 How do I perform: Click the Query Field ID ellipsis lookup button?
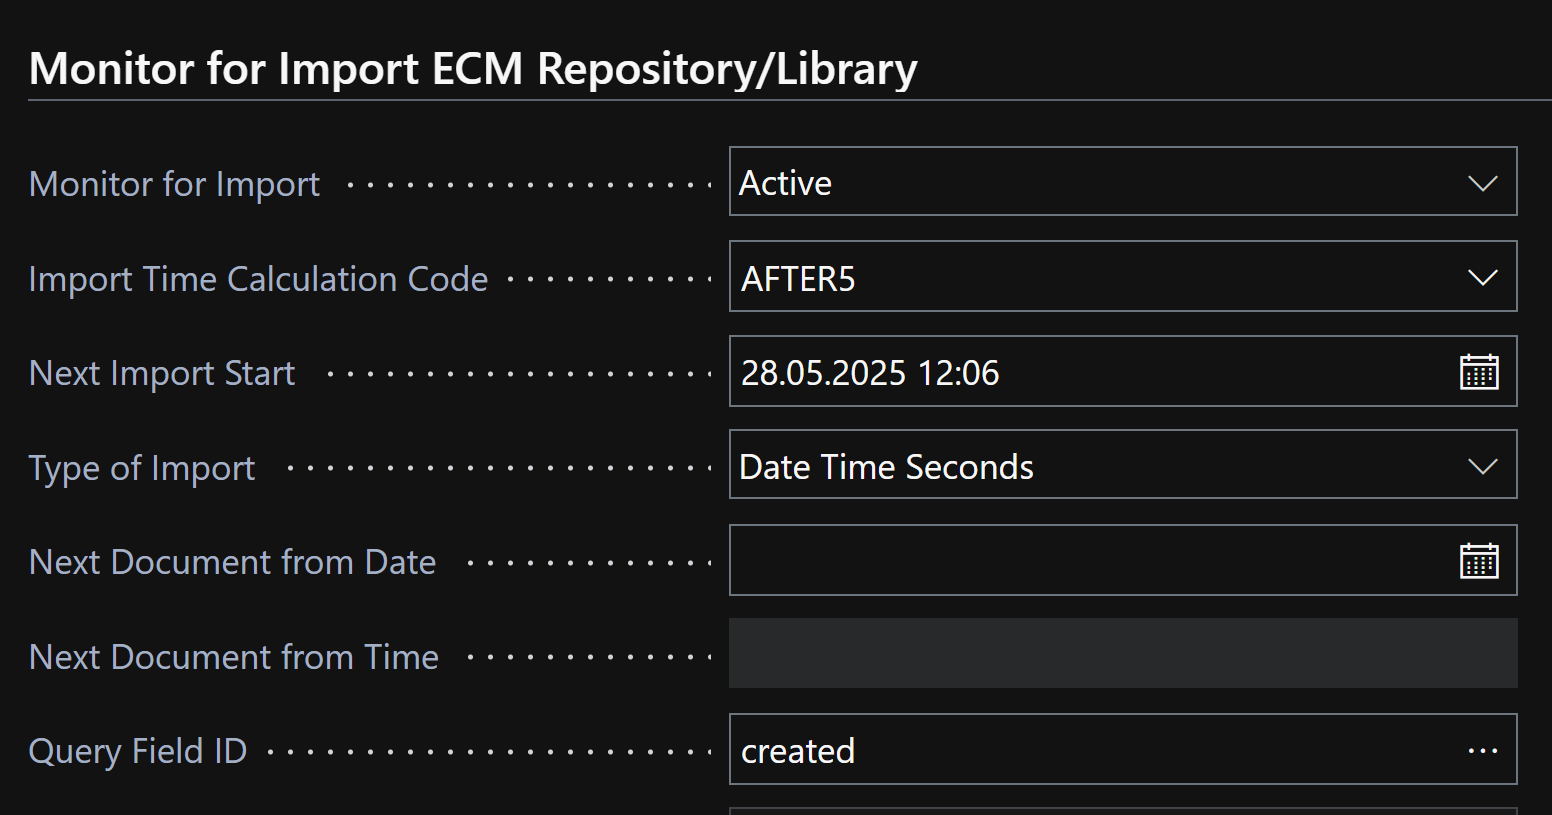pos(1482,751)
